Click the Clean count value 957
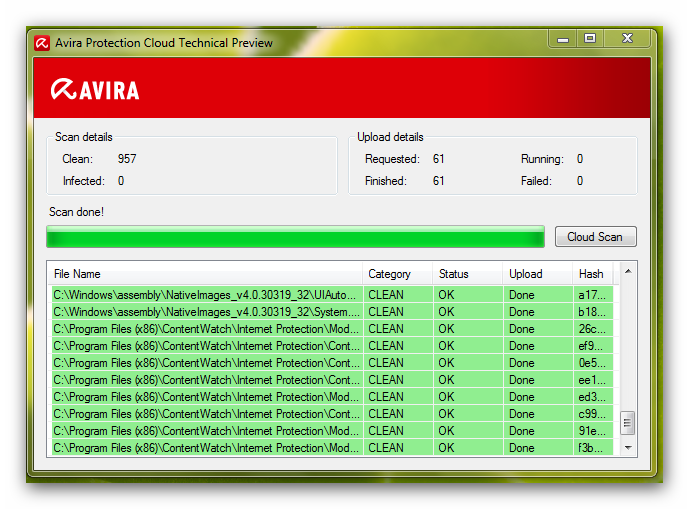The width and height of the screenshot is (689, 509). [127, 159]
